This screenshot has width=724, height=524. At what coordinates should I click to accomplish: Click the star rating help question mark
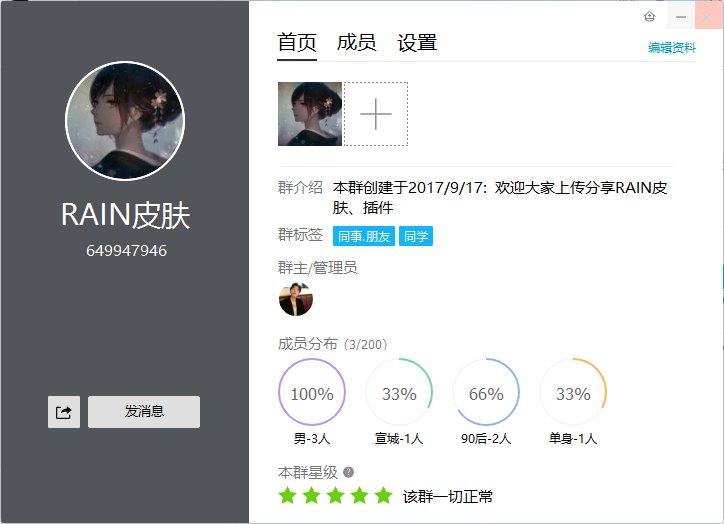pyautogui.click(x=349, y=472)
